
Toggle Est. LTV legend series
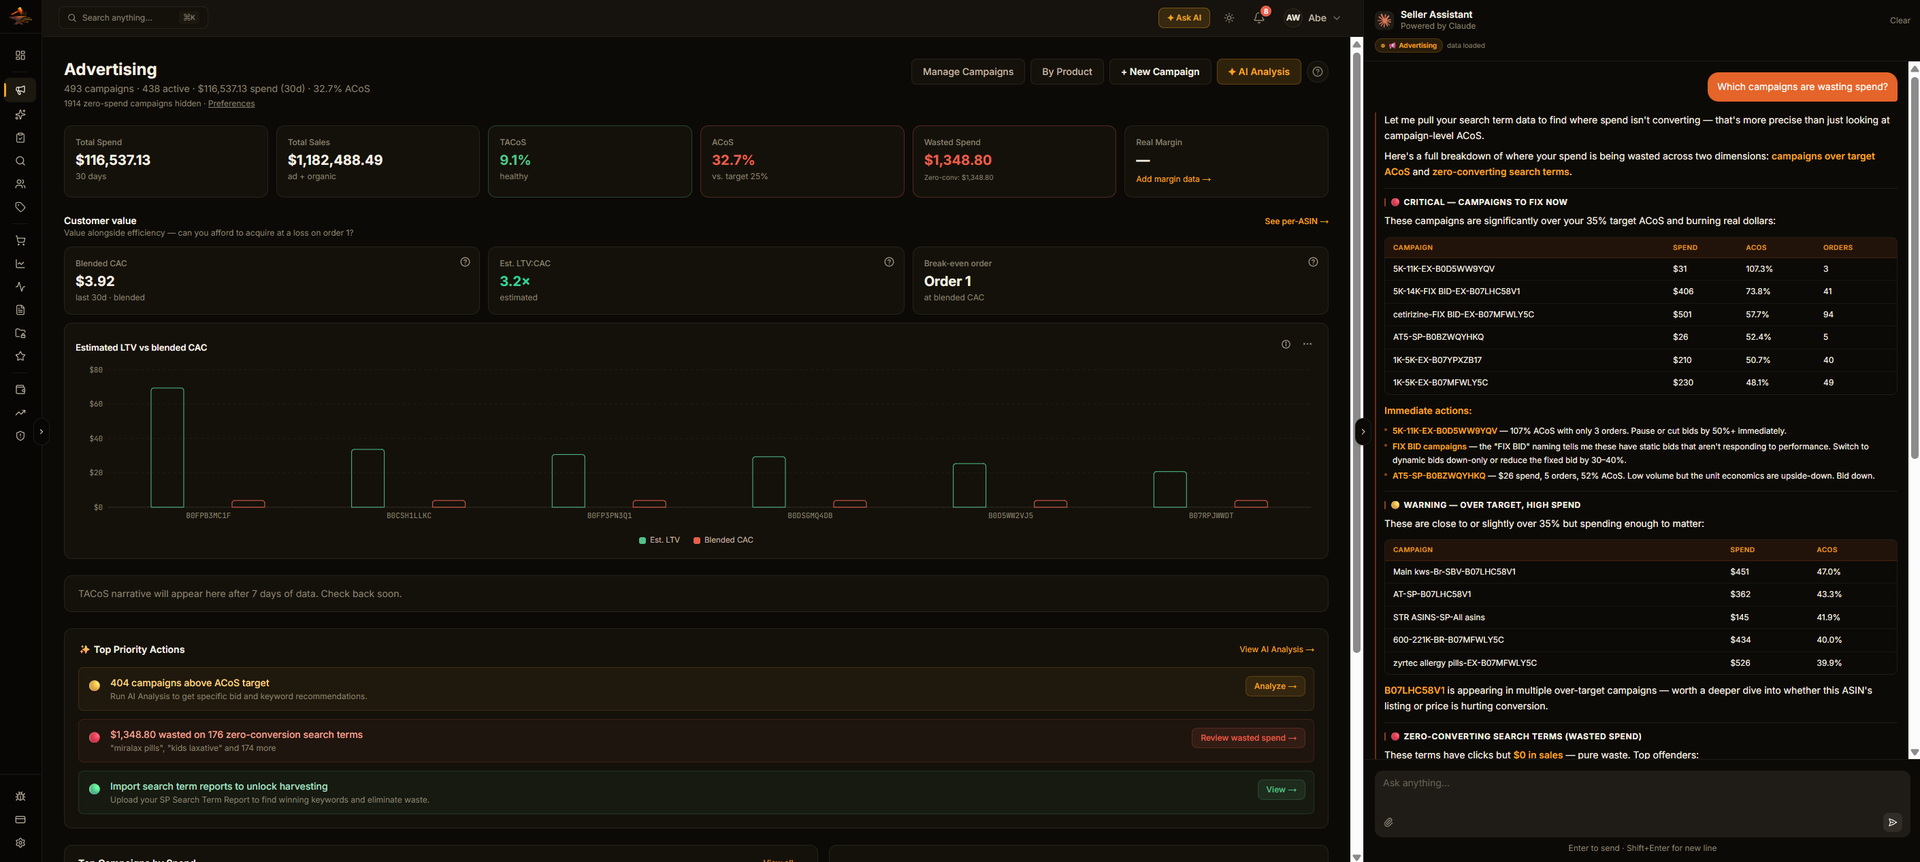point(660,540)
